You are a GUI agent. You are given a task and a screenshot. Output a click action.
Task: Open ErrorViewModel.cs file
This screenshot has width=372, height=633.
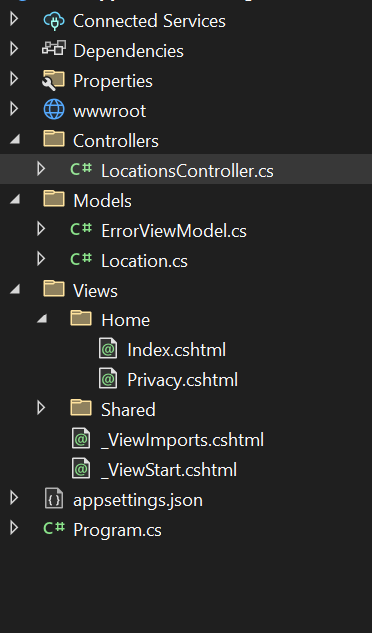pyautogui.click(x=174, y=231)
